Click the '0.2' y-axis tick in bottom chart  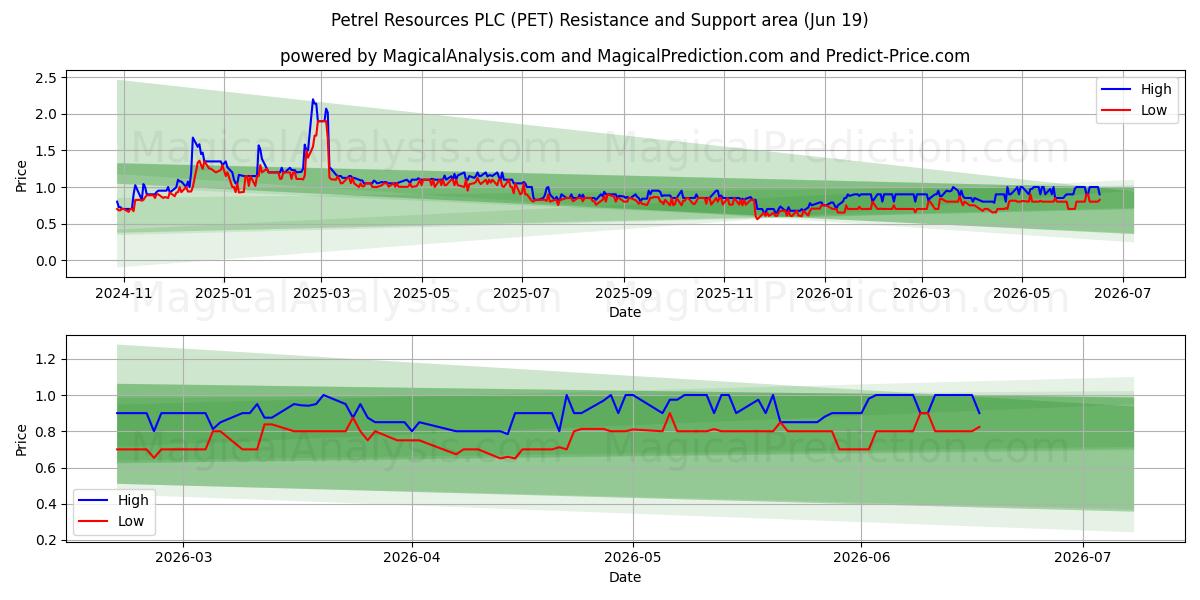coord(47,540)
